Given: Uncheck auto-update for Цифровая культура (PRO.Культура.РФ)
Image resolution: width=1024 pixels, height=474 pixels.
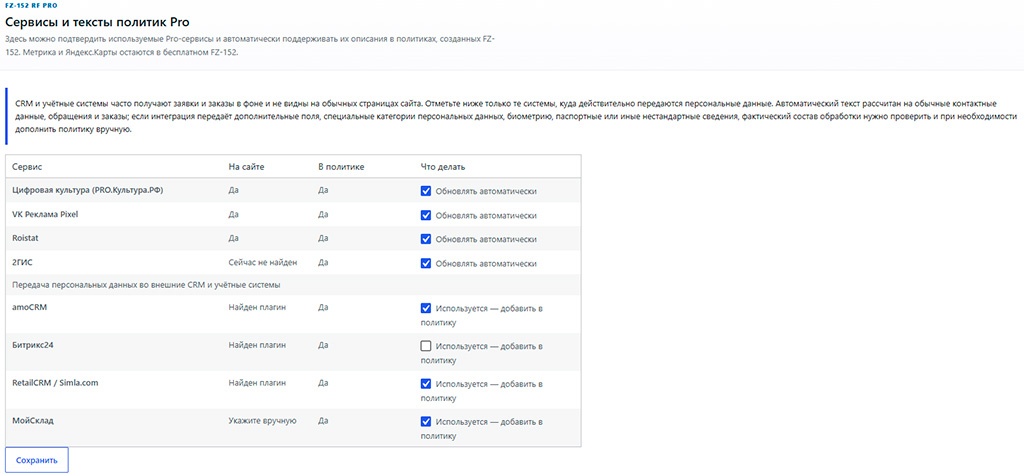Looking at the screenshot, I should [426, 191].
